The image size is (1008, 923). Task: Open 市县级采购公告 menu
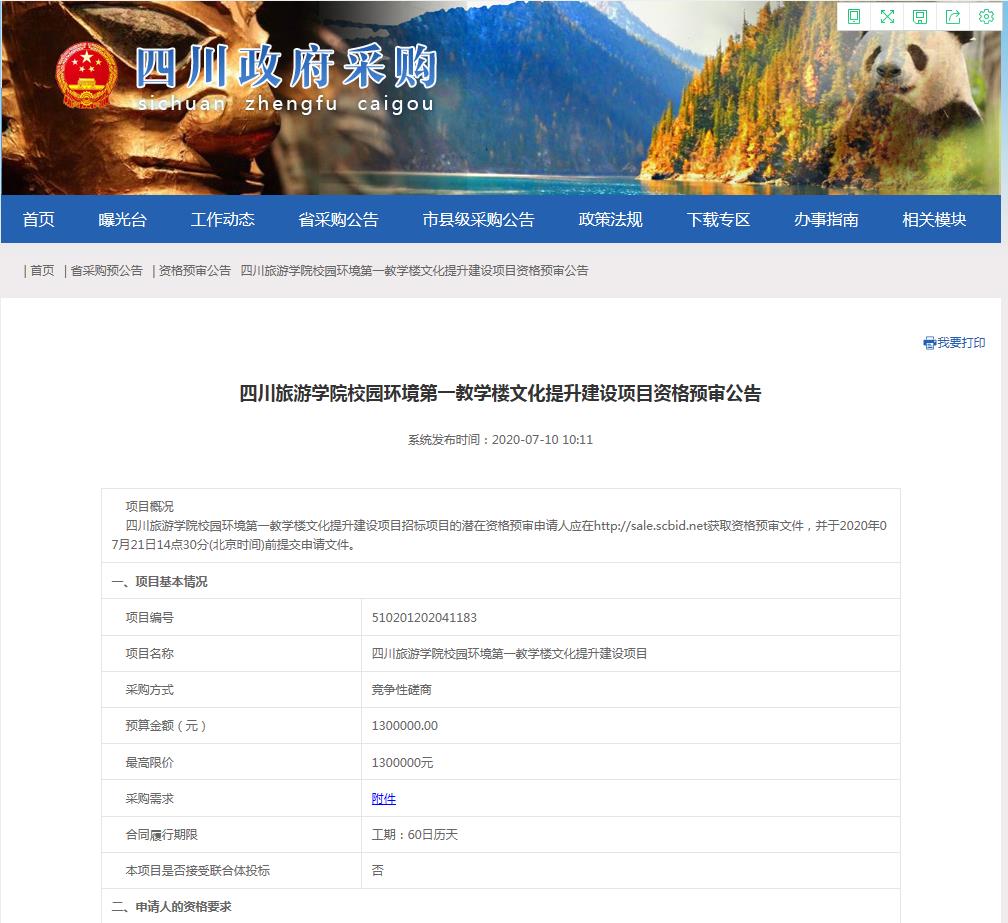pyautogui.click(x=478, y=220)
